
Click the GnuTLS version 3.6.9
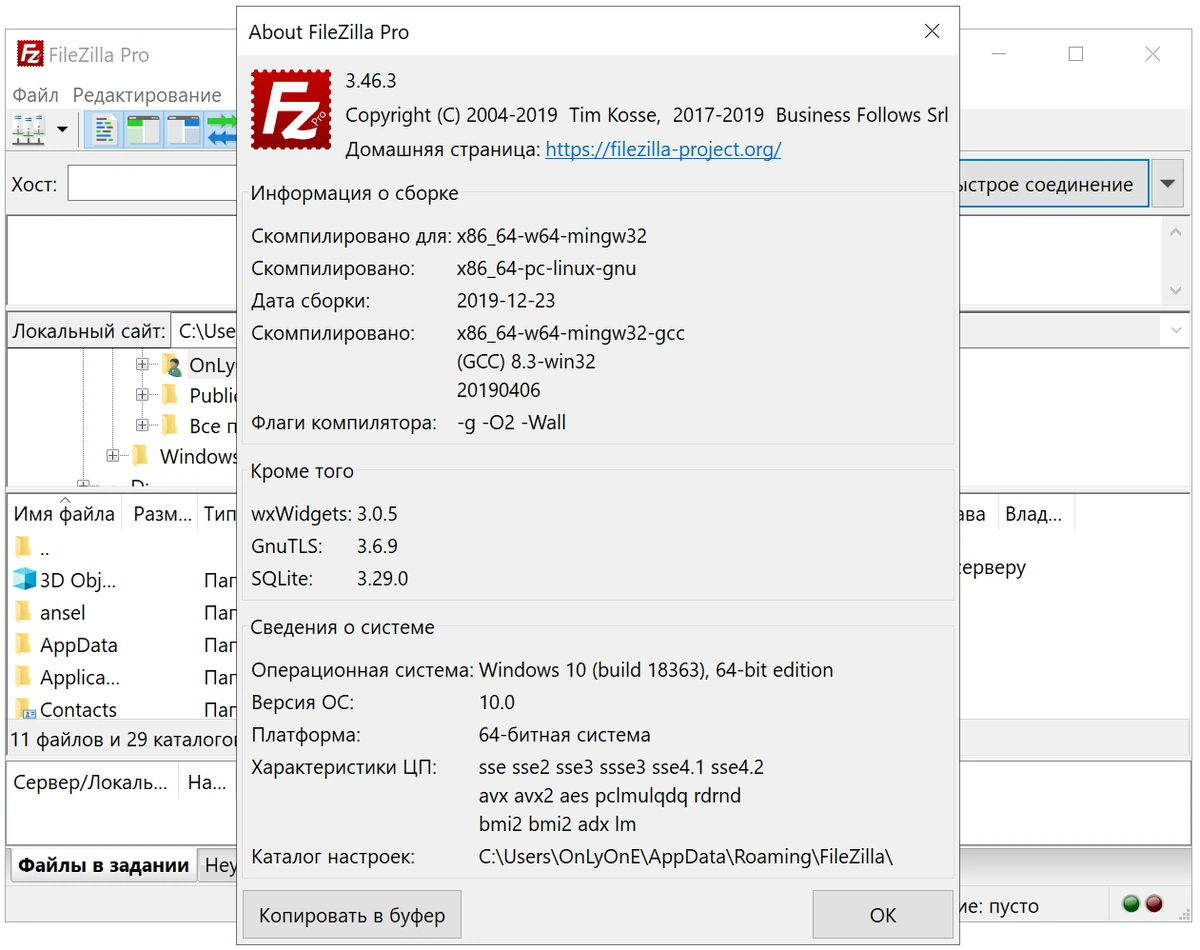[377, 546]
